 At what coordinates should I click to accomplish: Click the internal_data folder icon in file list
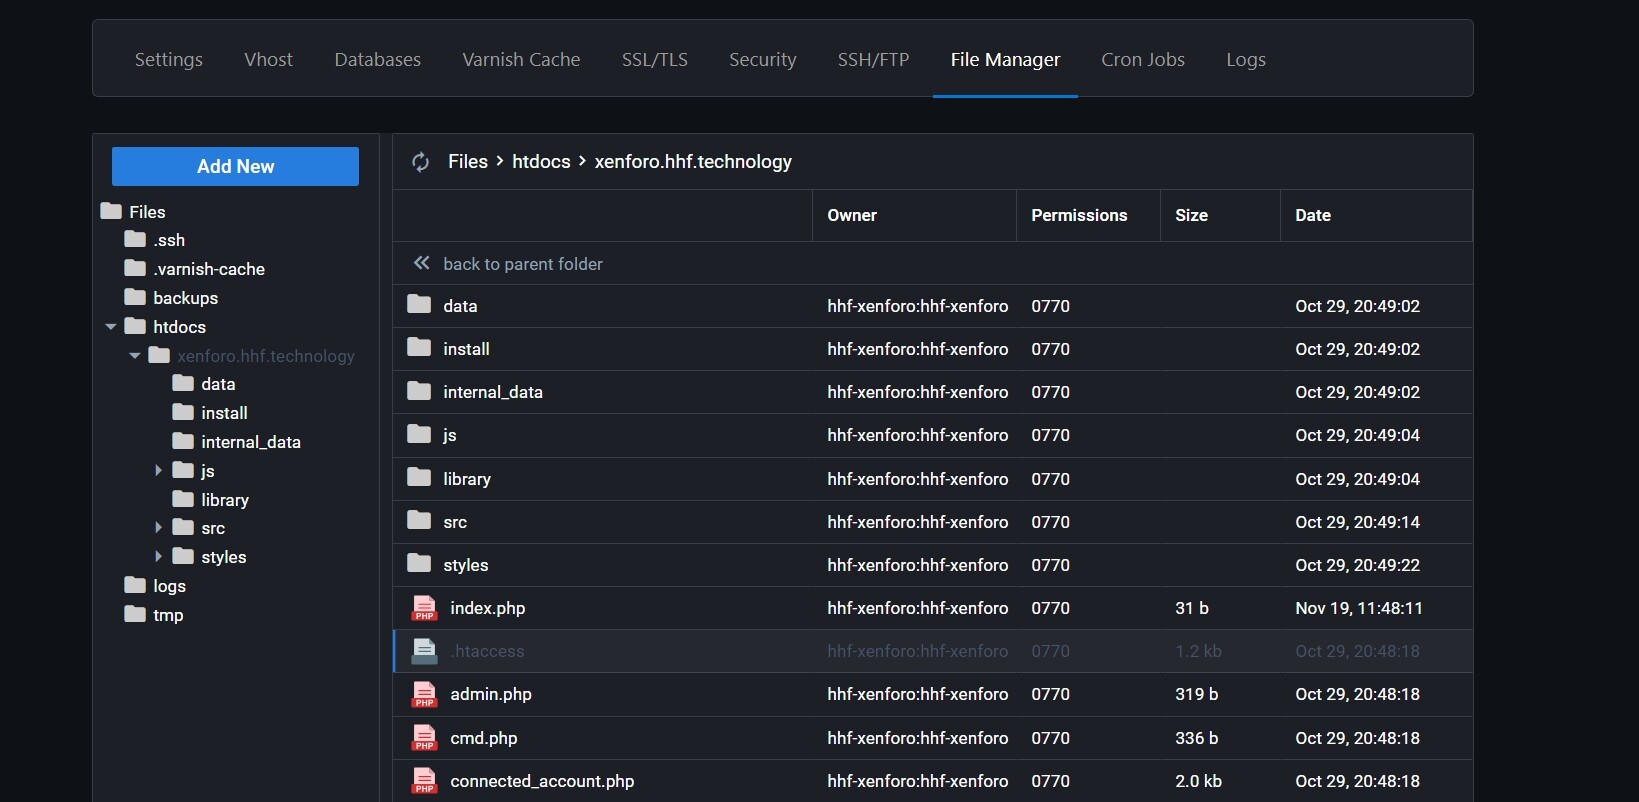click(x=419, y=390)
